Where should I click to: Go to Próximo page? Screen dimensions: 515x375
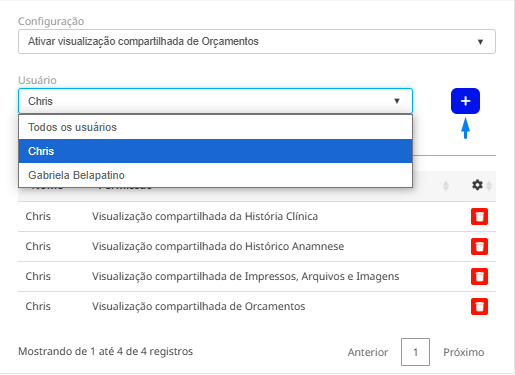tap(464, 352)
